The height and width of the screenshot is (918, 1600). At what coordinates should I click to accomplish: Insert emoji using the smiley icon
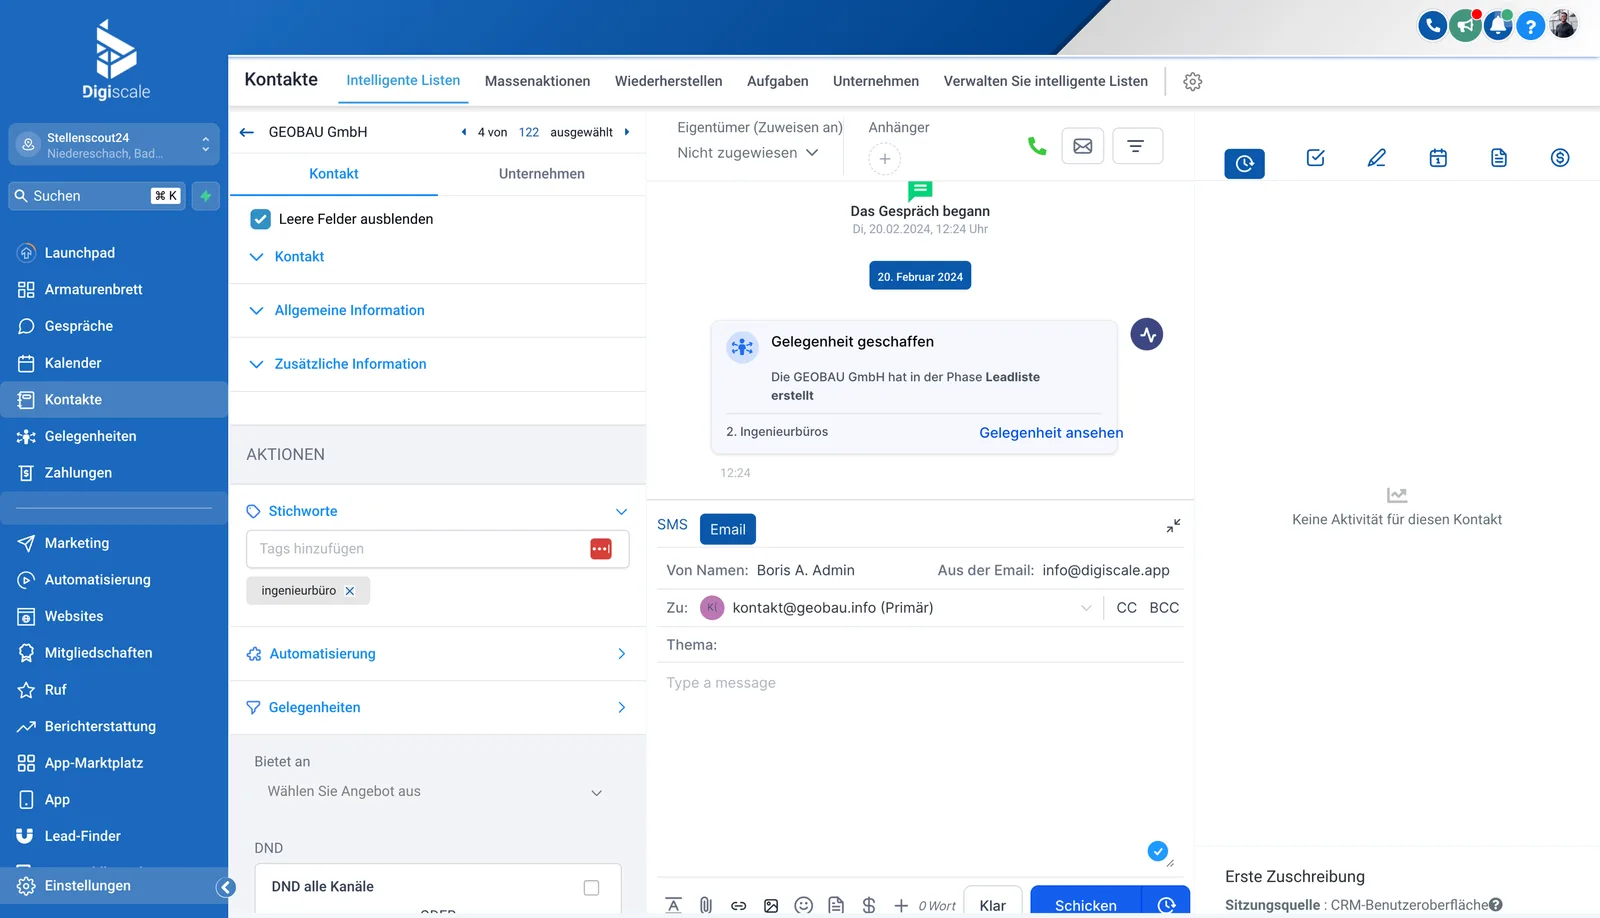pyautogui.click(x=803, y=905)
